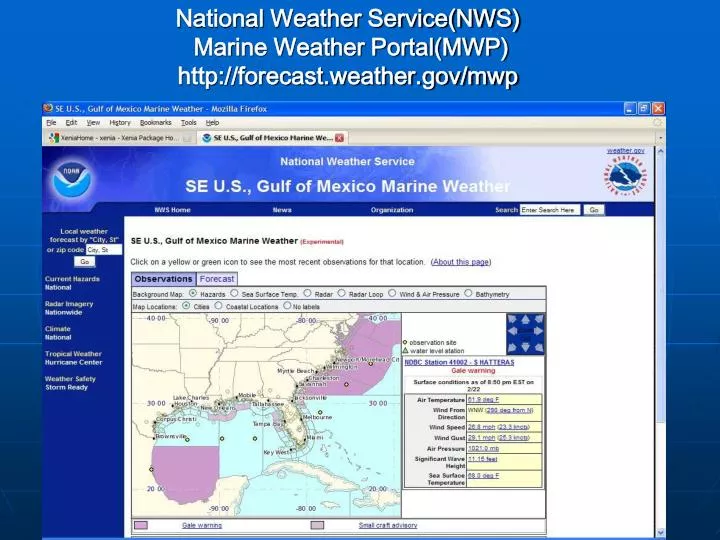Screen dimensions: 720x540
Task: Open the Tools menu
Action: click(x=188, y=123)
